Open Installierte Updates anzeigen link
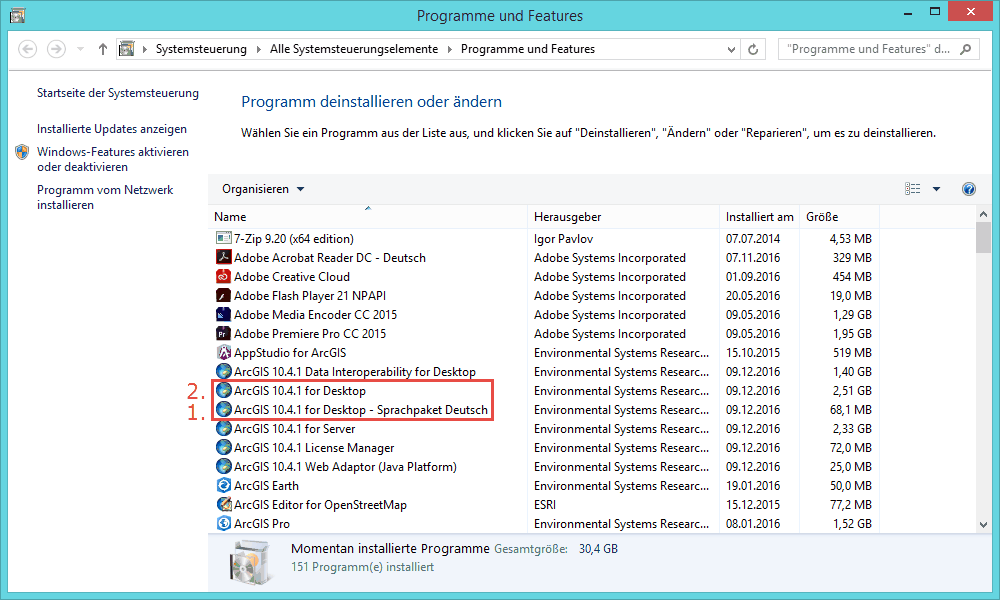The width and height of the screenshot is (1000, 600). 112,129
